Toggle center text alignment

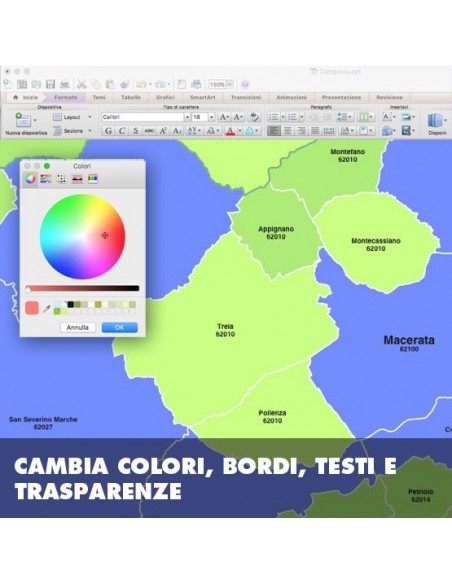click(287, 131)
